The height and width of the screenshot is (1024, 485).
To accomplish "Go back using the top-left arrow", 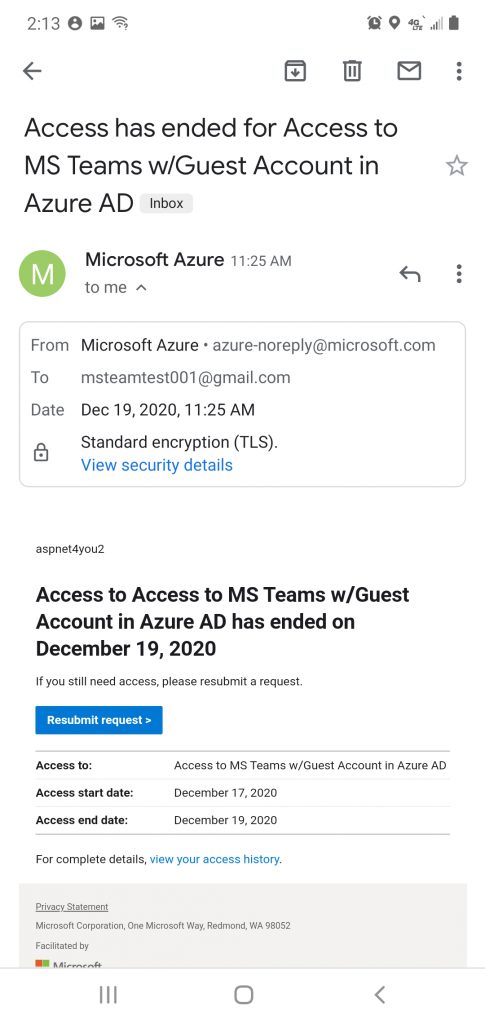I will [32, 71].
